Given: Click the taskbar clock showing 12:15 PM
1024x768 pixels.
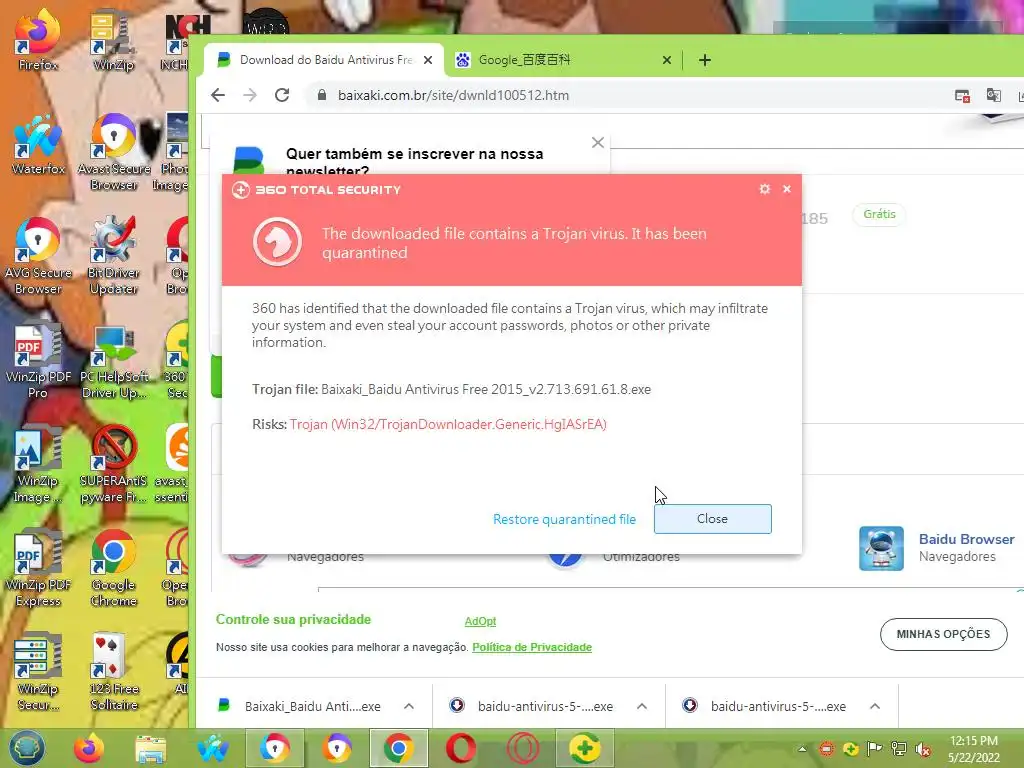Looking at the screenshot, I should [974, 749].
